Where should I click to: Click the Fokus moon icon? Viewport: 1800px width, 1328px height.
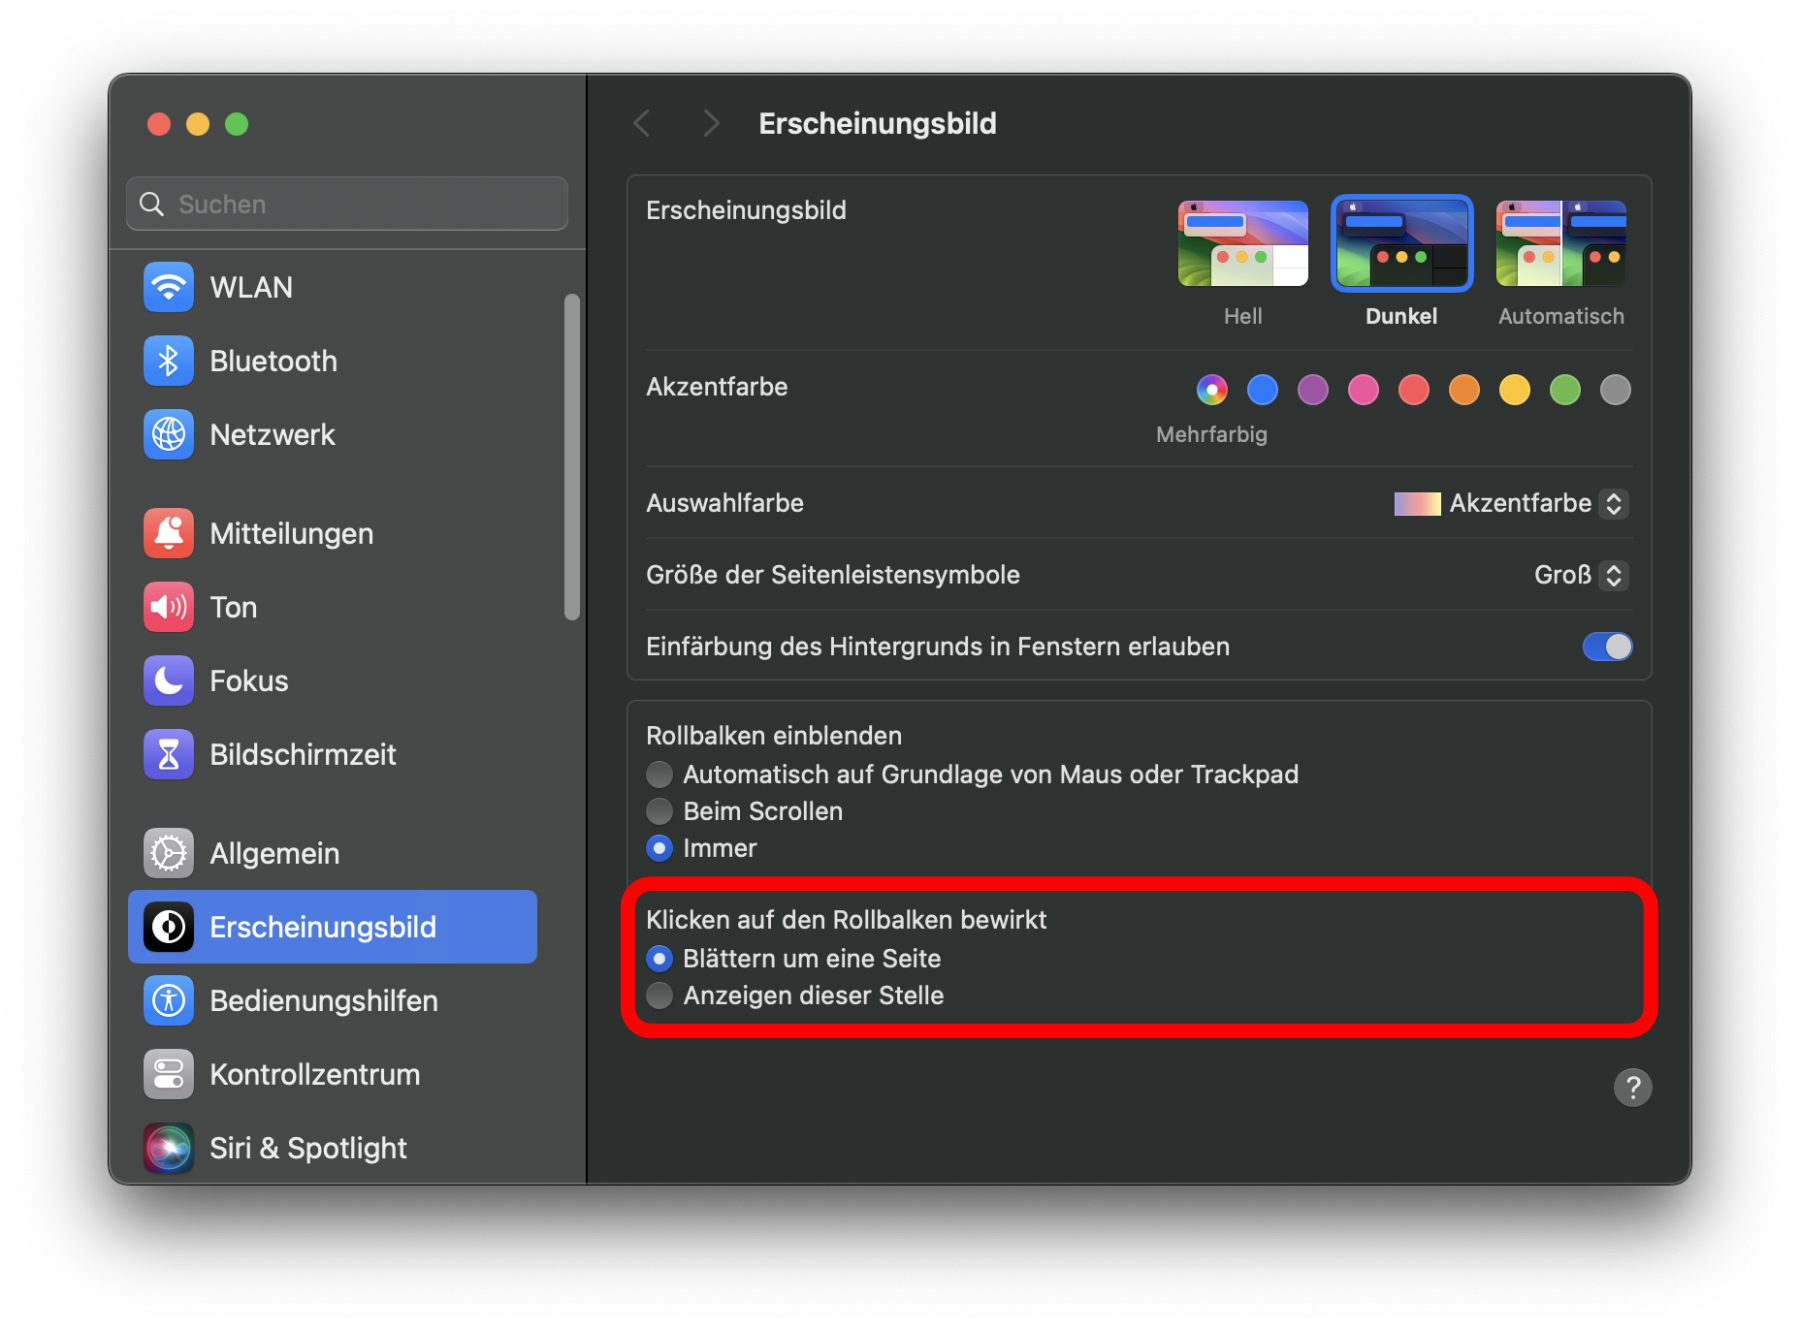pos(168,681)
